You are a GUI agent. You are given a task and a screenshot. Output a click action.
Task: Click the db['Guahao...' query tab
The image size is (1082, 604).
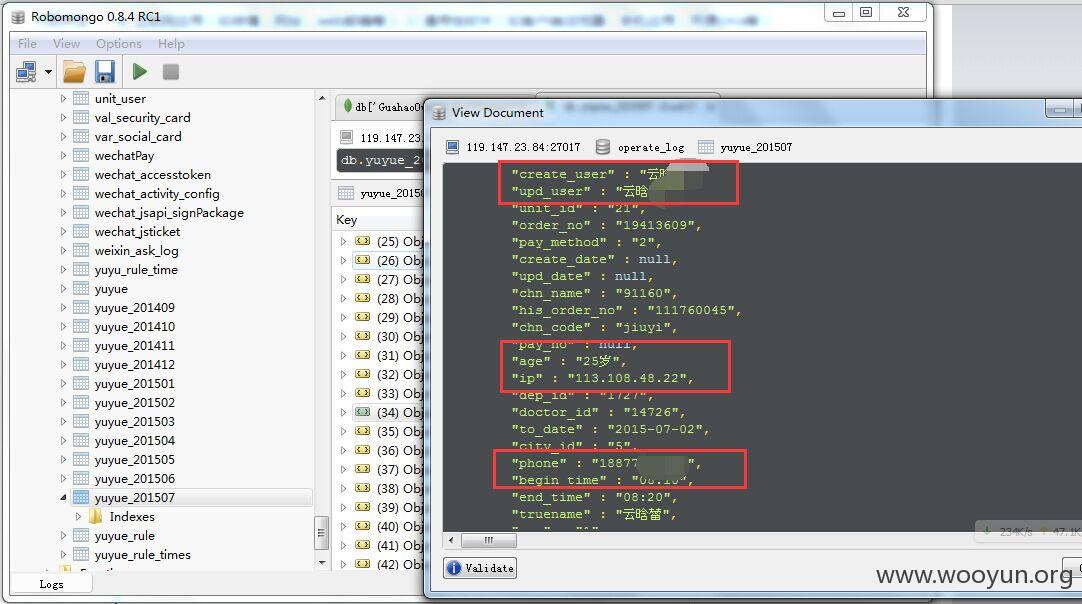(x=382, y=107)
